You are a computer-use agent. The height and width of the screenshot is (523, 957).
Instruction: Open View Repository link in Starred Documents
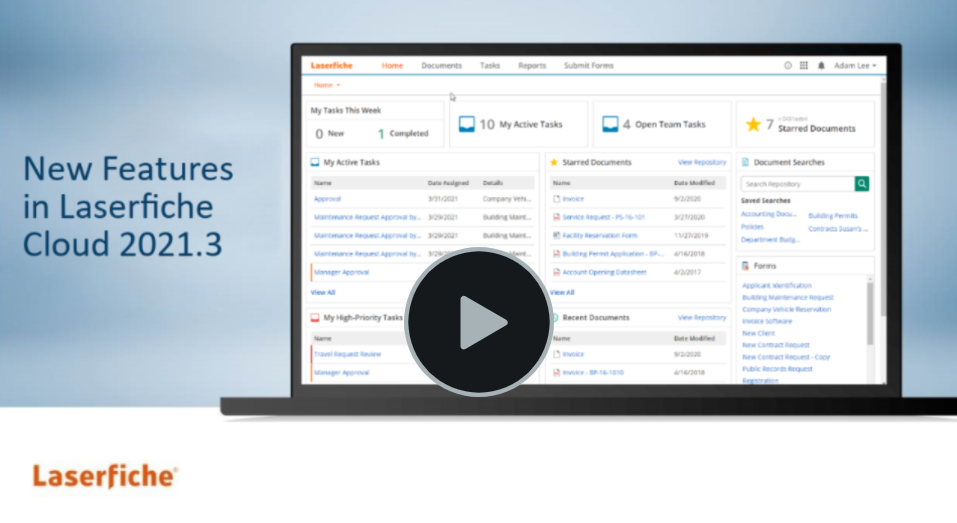[702, 162]
